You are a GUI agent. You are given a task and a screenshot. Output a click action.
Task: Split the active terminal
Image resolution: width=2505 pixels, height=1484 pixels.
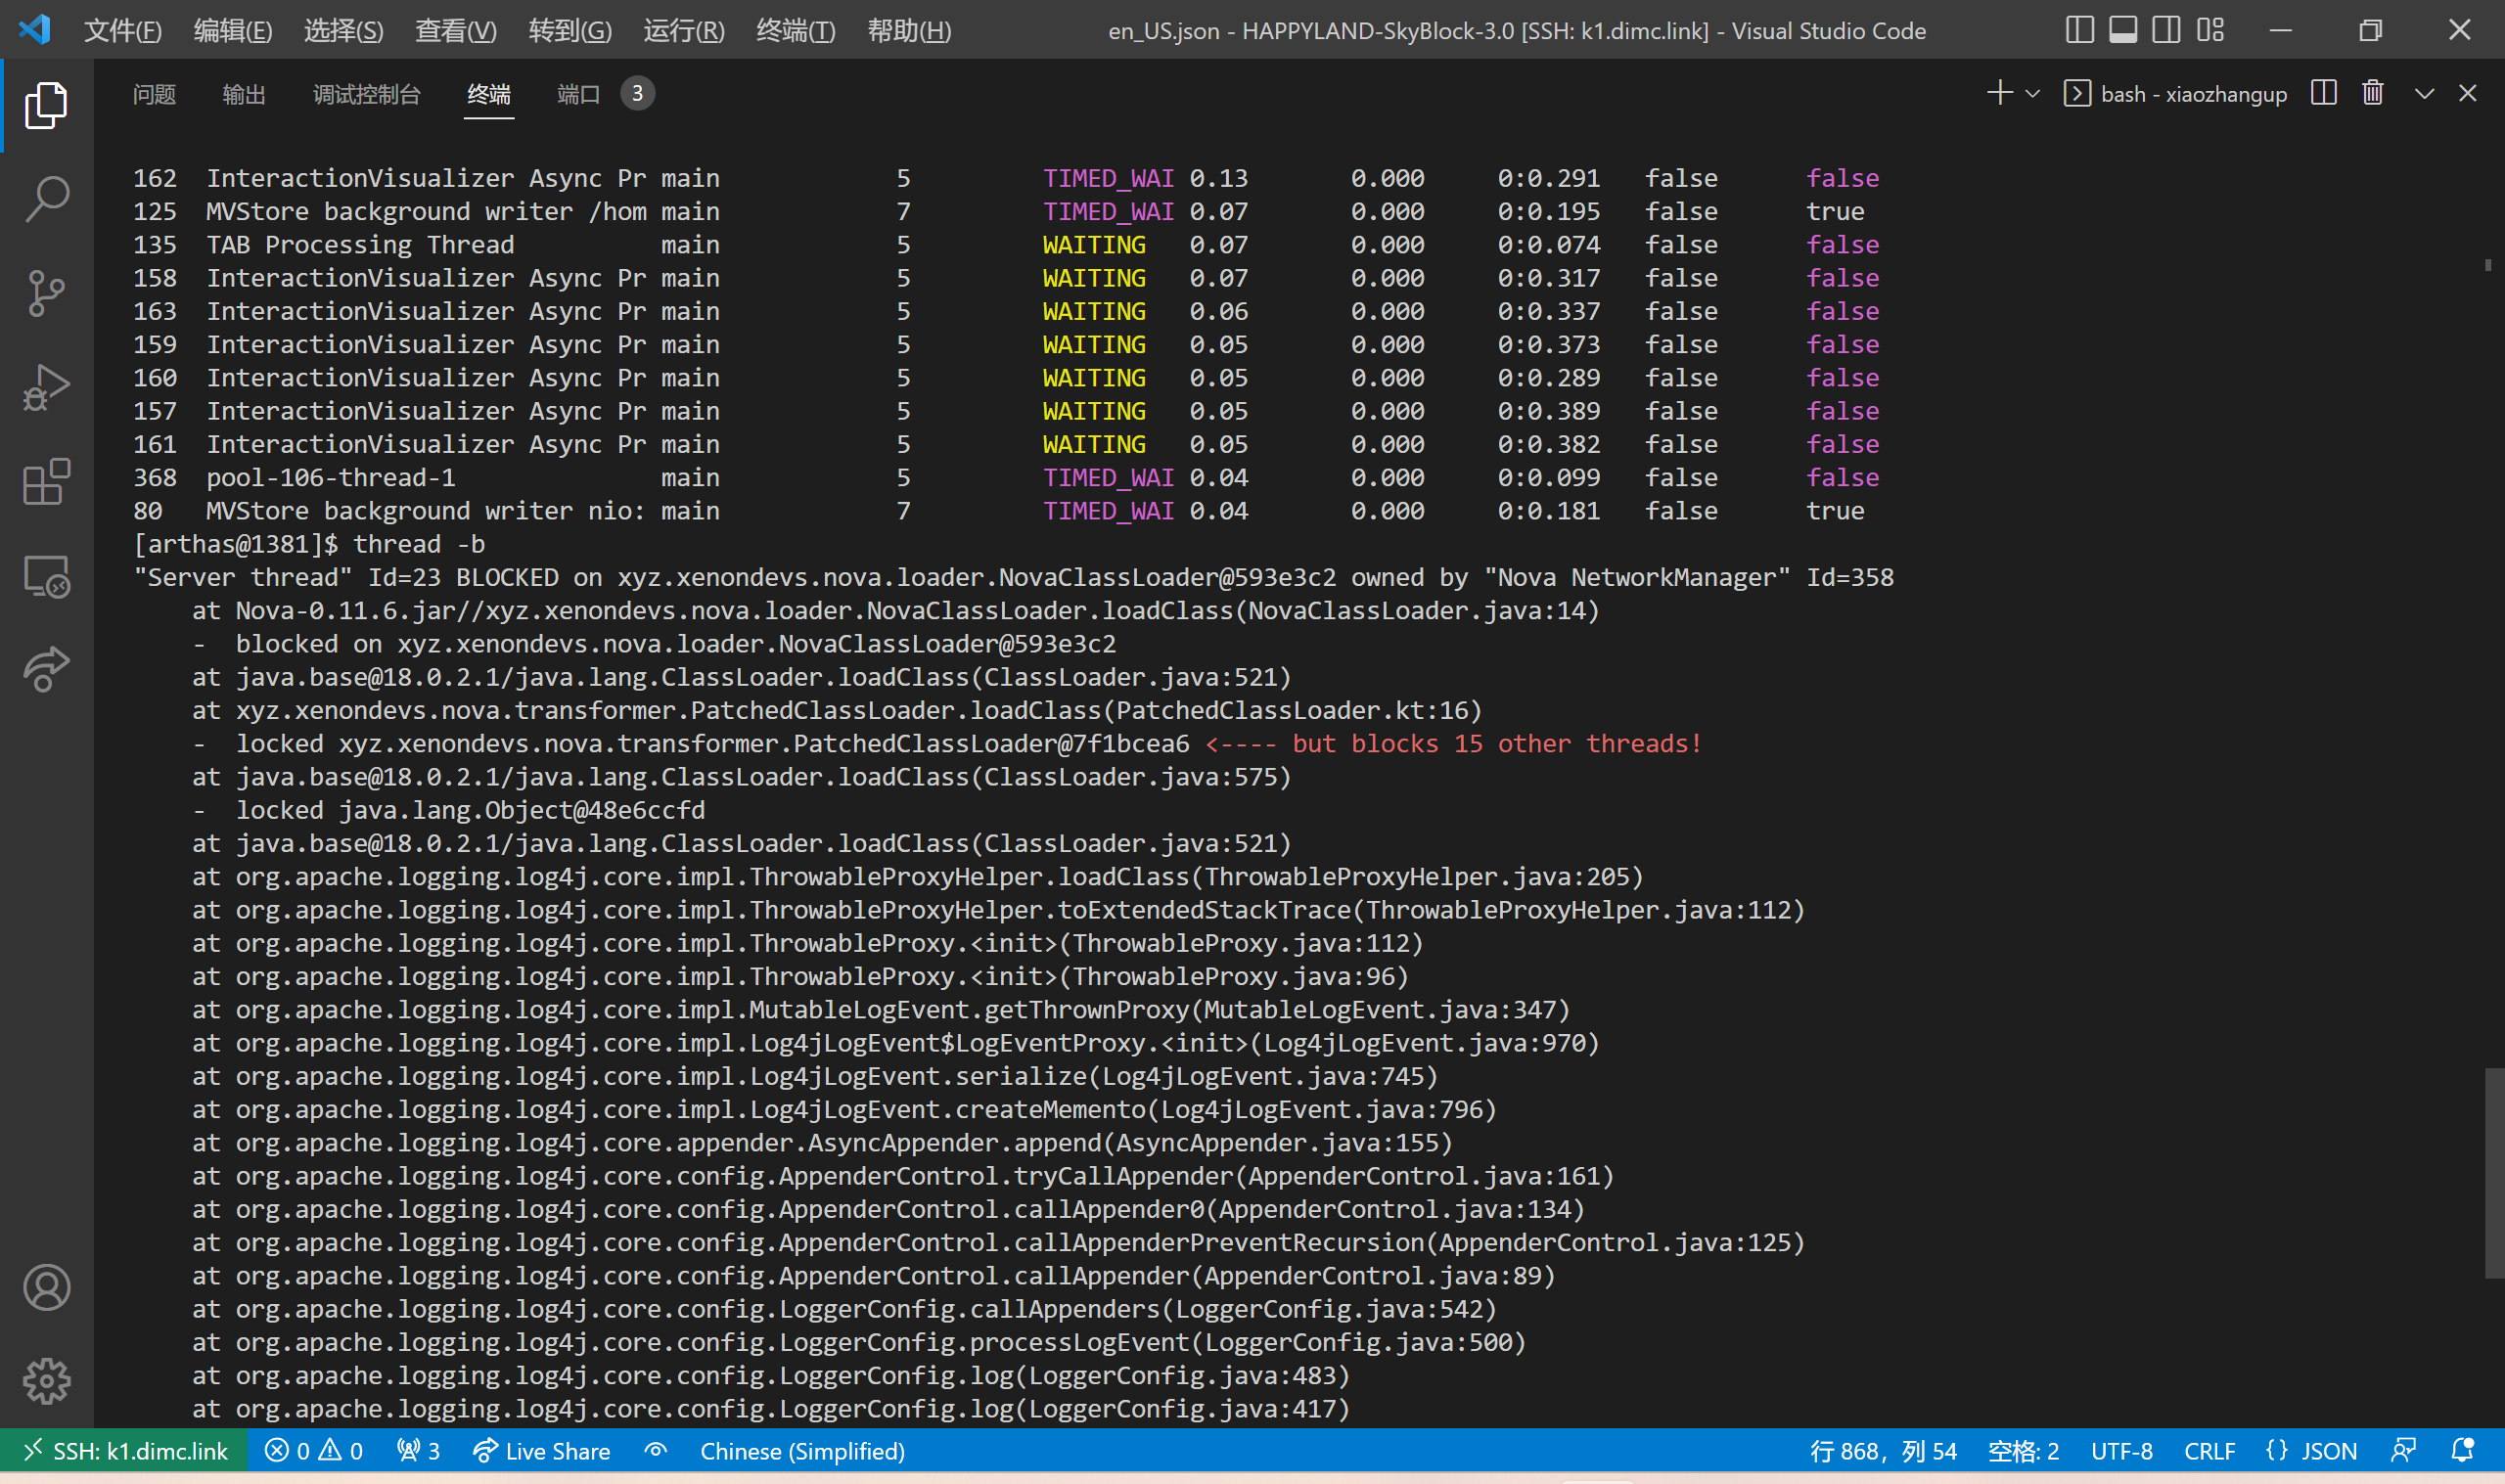[2324, 92]
